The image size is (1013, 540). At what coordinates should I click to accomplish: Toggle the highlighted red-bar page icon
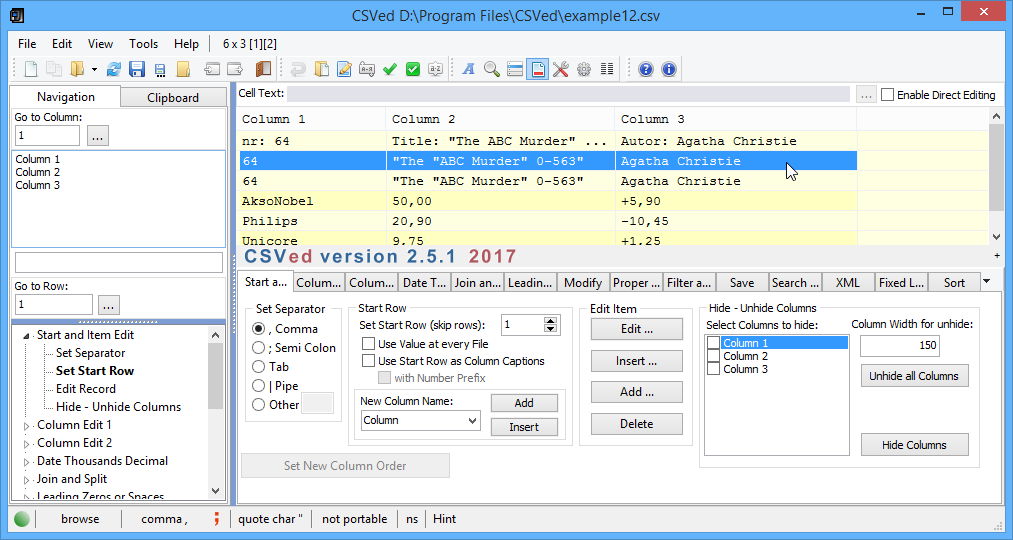tap(538, 69)
